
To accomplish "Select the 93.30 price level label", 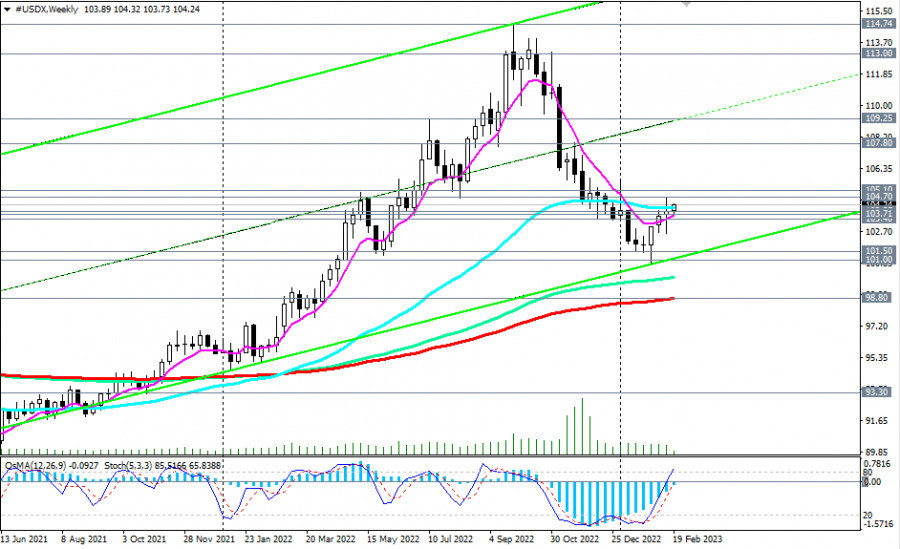I will (878, 393).
